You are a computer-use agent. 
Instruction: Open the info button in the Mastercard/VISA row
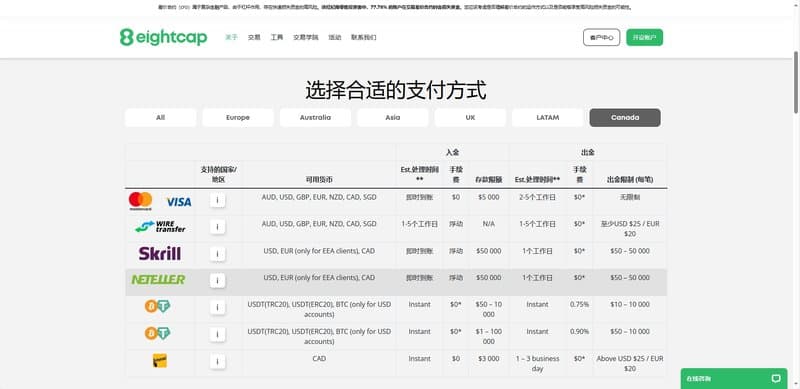coord(217,200)
